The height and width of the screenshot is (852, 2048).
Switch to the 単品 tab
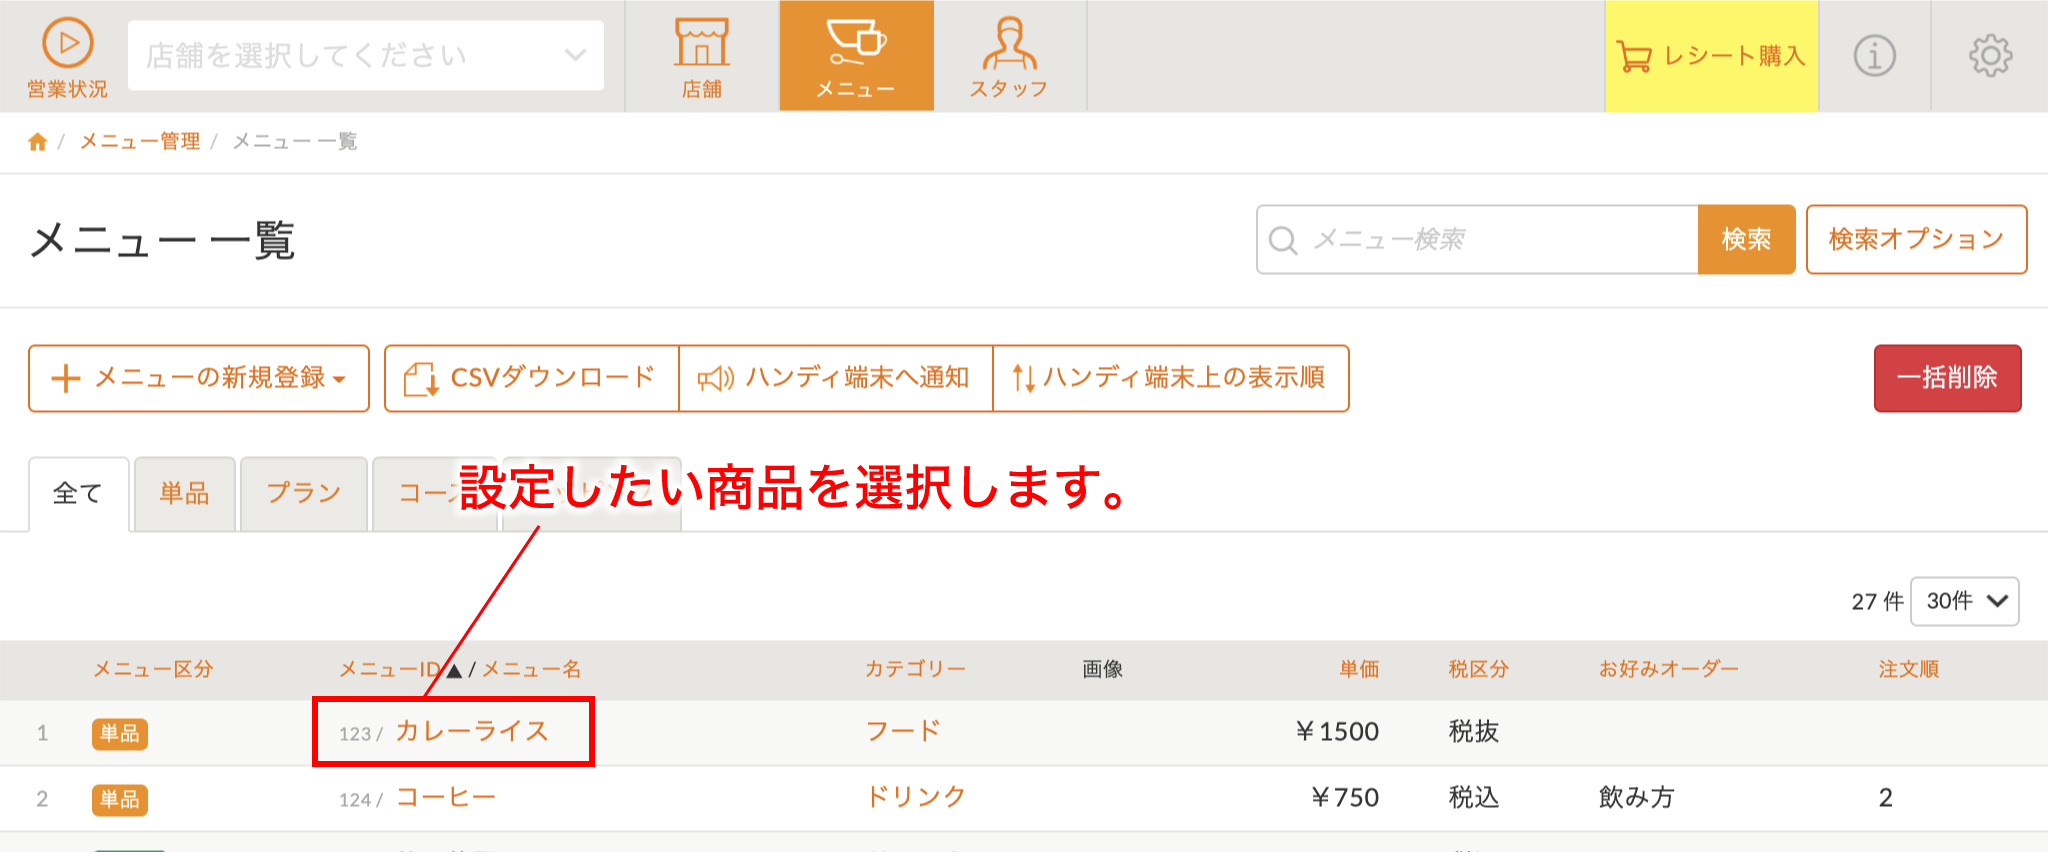[x=185, y=493]
